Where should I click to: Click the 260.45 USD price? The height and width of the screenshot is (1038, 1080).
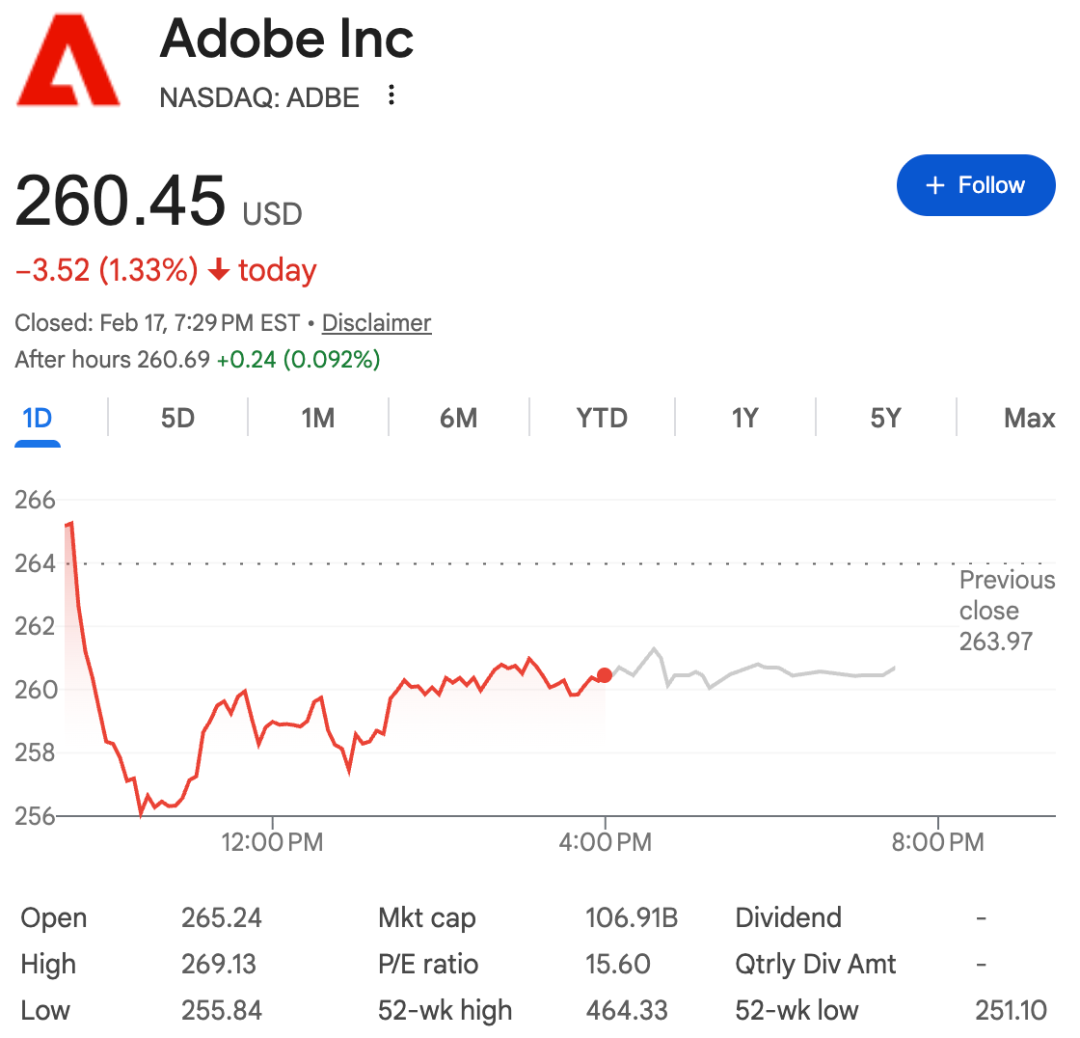coord(158,201)
